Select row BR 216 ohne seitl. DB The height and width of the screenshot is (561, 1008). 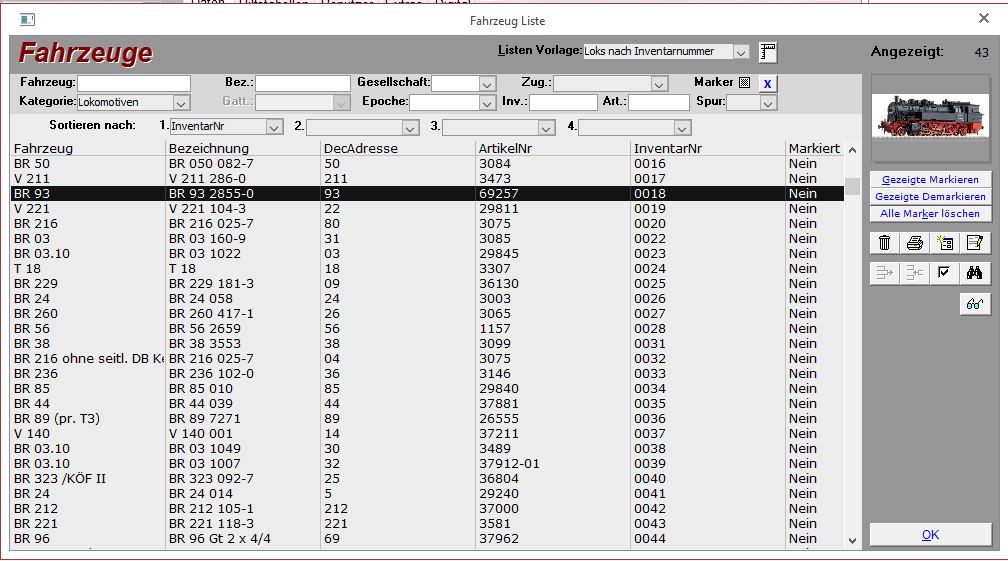428,359
